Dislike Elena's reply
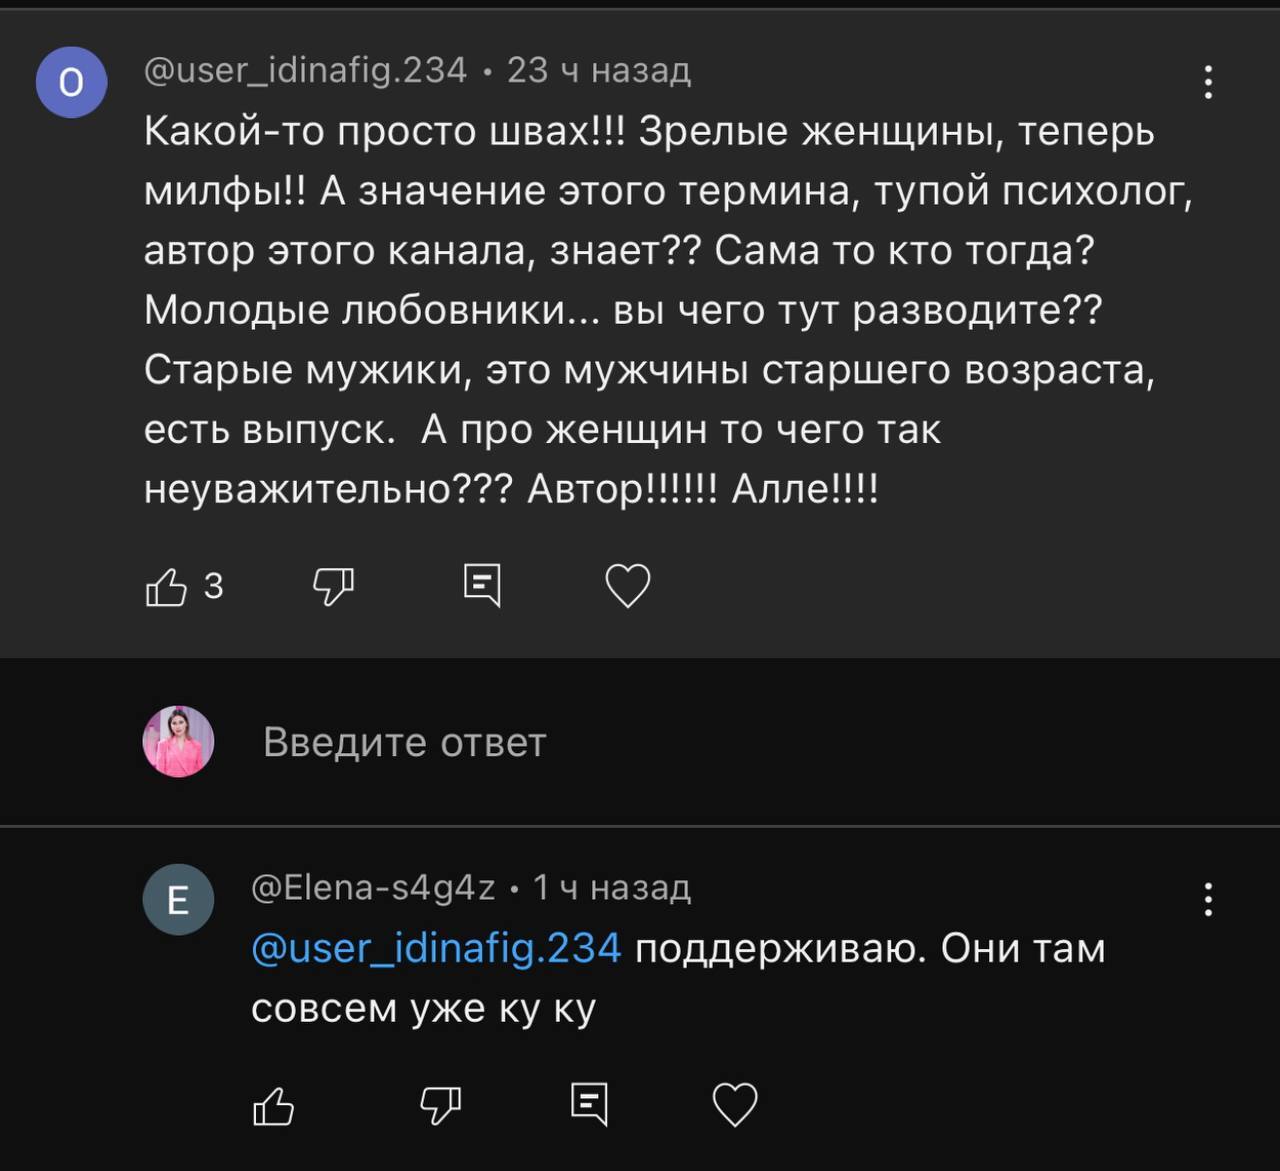This screenshot has height=1171, width=1280. [x=440, y=1105]
